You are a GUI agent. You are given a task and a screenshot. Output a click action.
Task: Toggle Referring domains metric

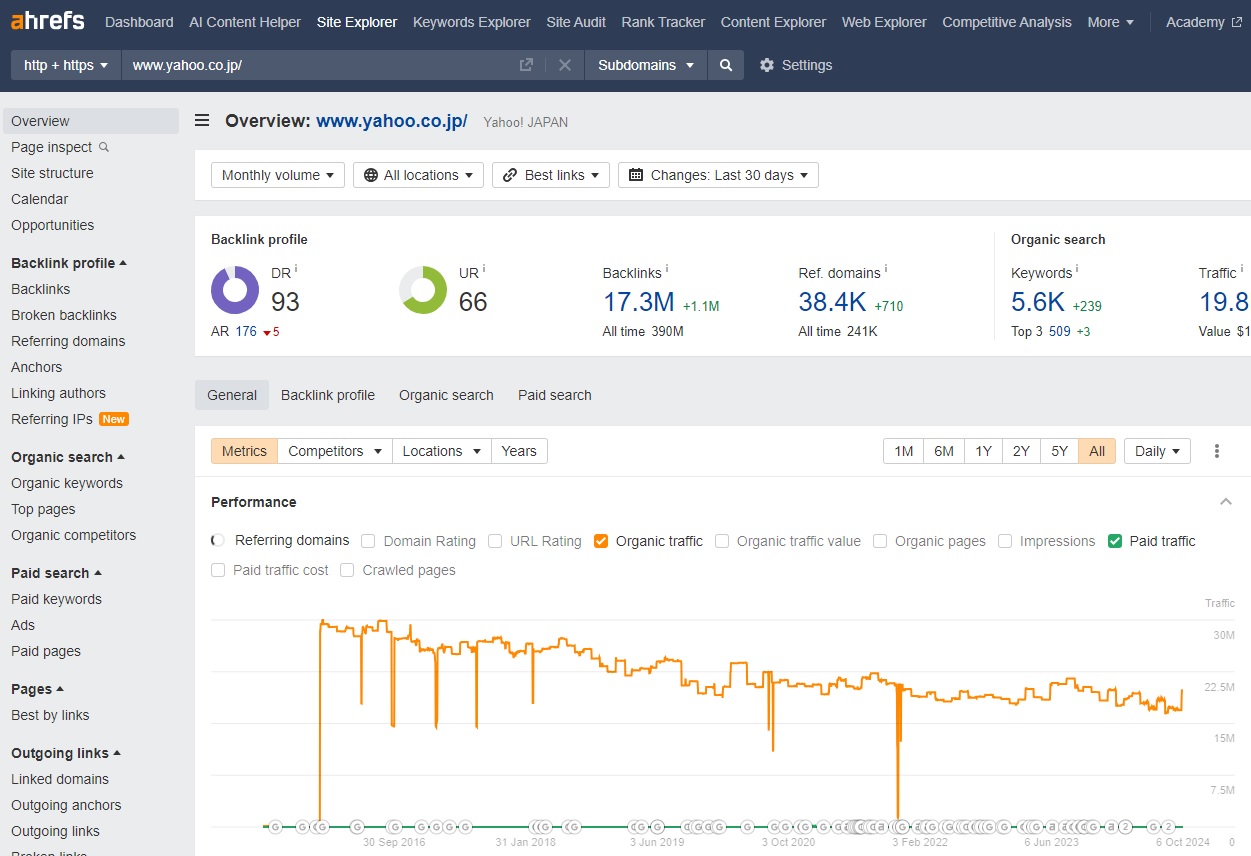tap(218, 541)
